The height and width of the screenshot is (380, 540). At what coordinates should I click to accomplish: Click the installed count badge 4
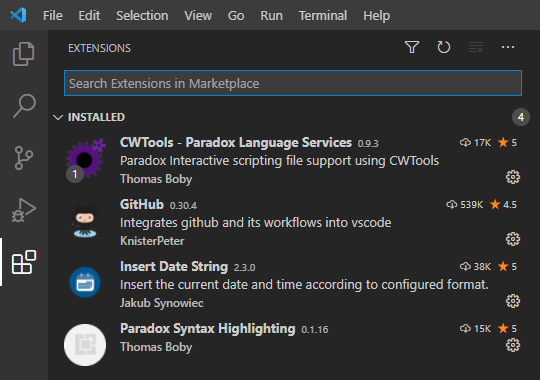521,117
